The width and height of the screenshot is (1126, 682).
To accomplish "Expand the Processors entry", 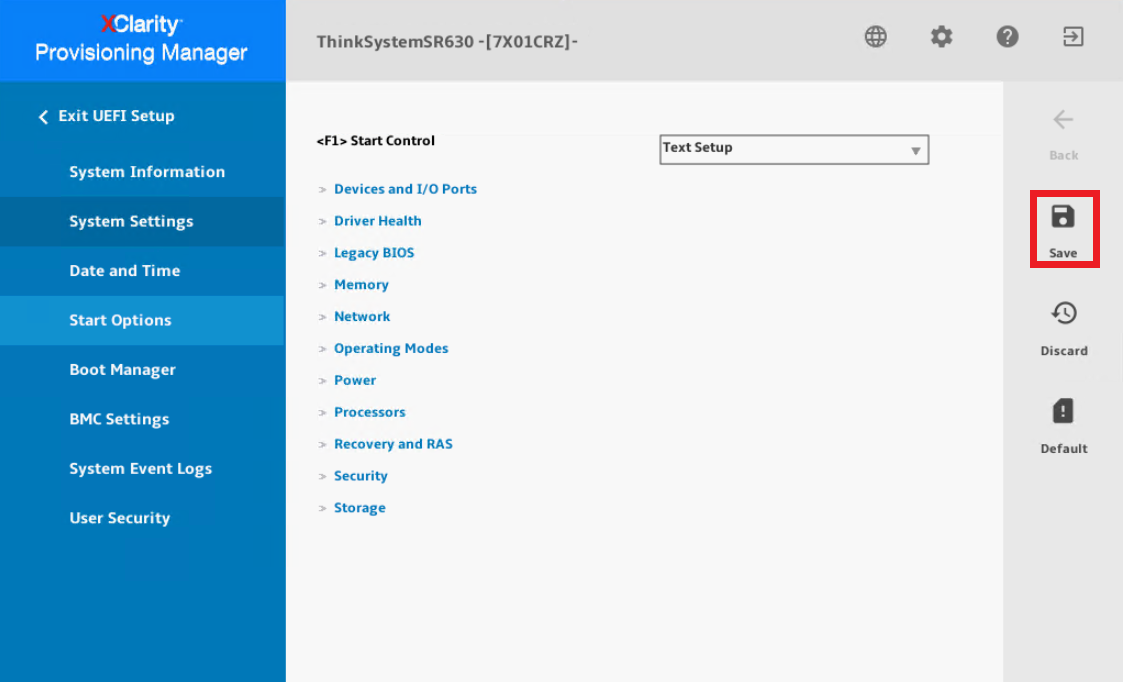I will (370, 412).
